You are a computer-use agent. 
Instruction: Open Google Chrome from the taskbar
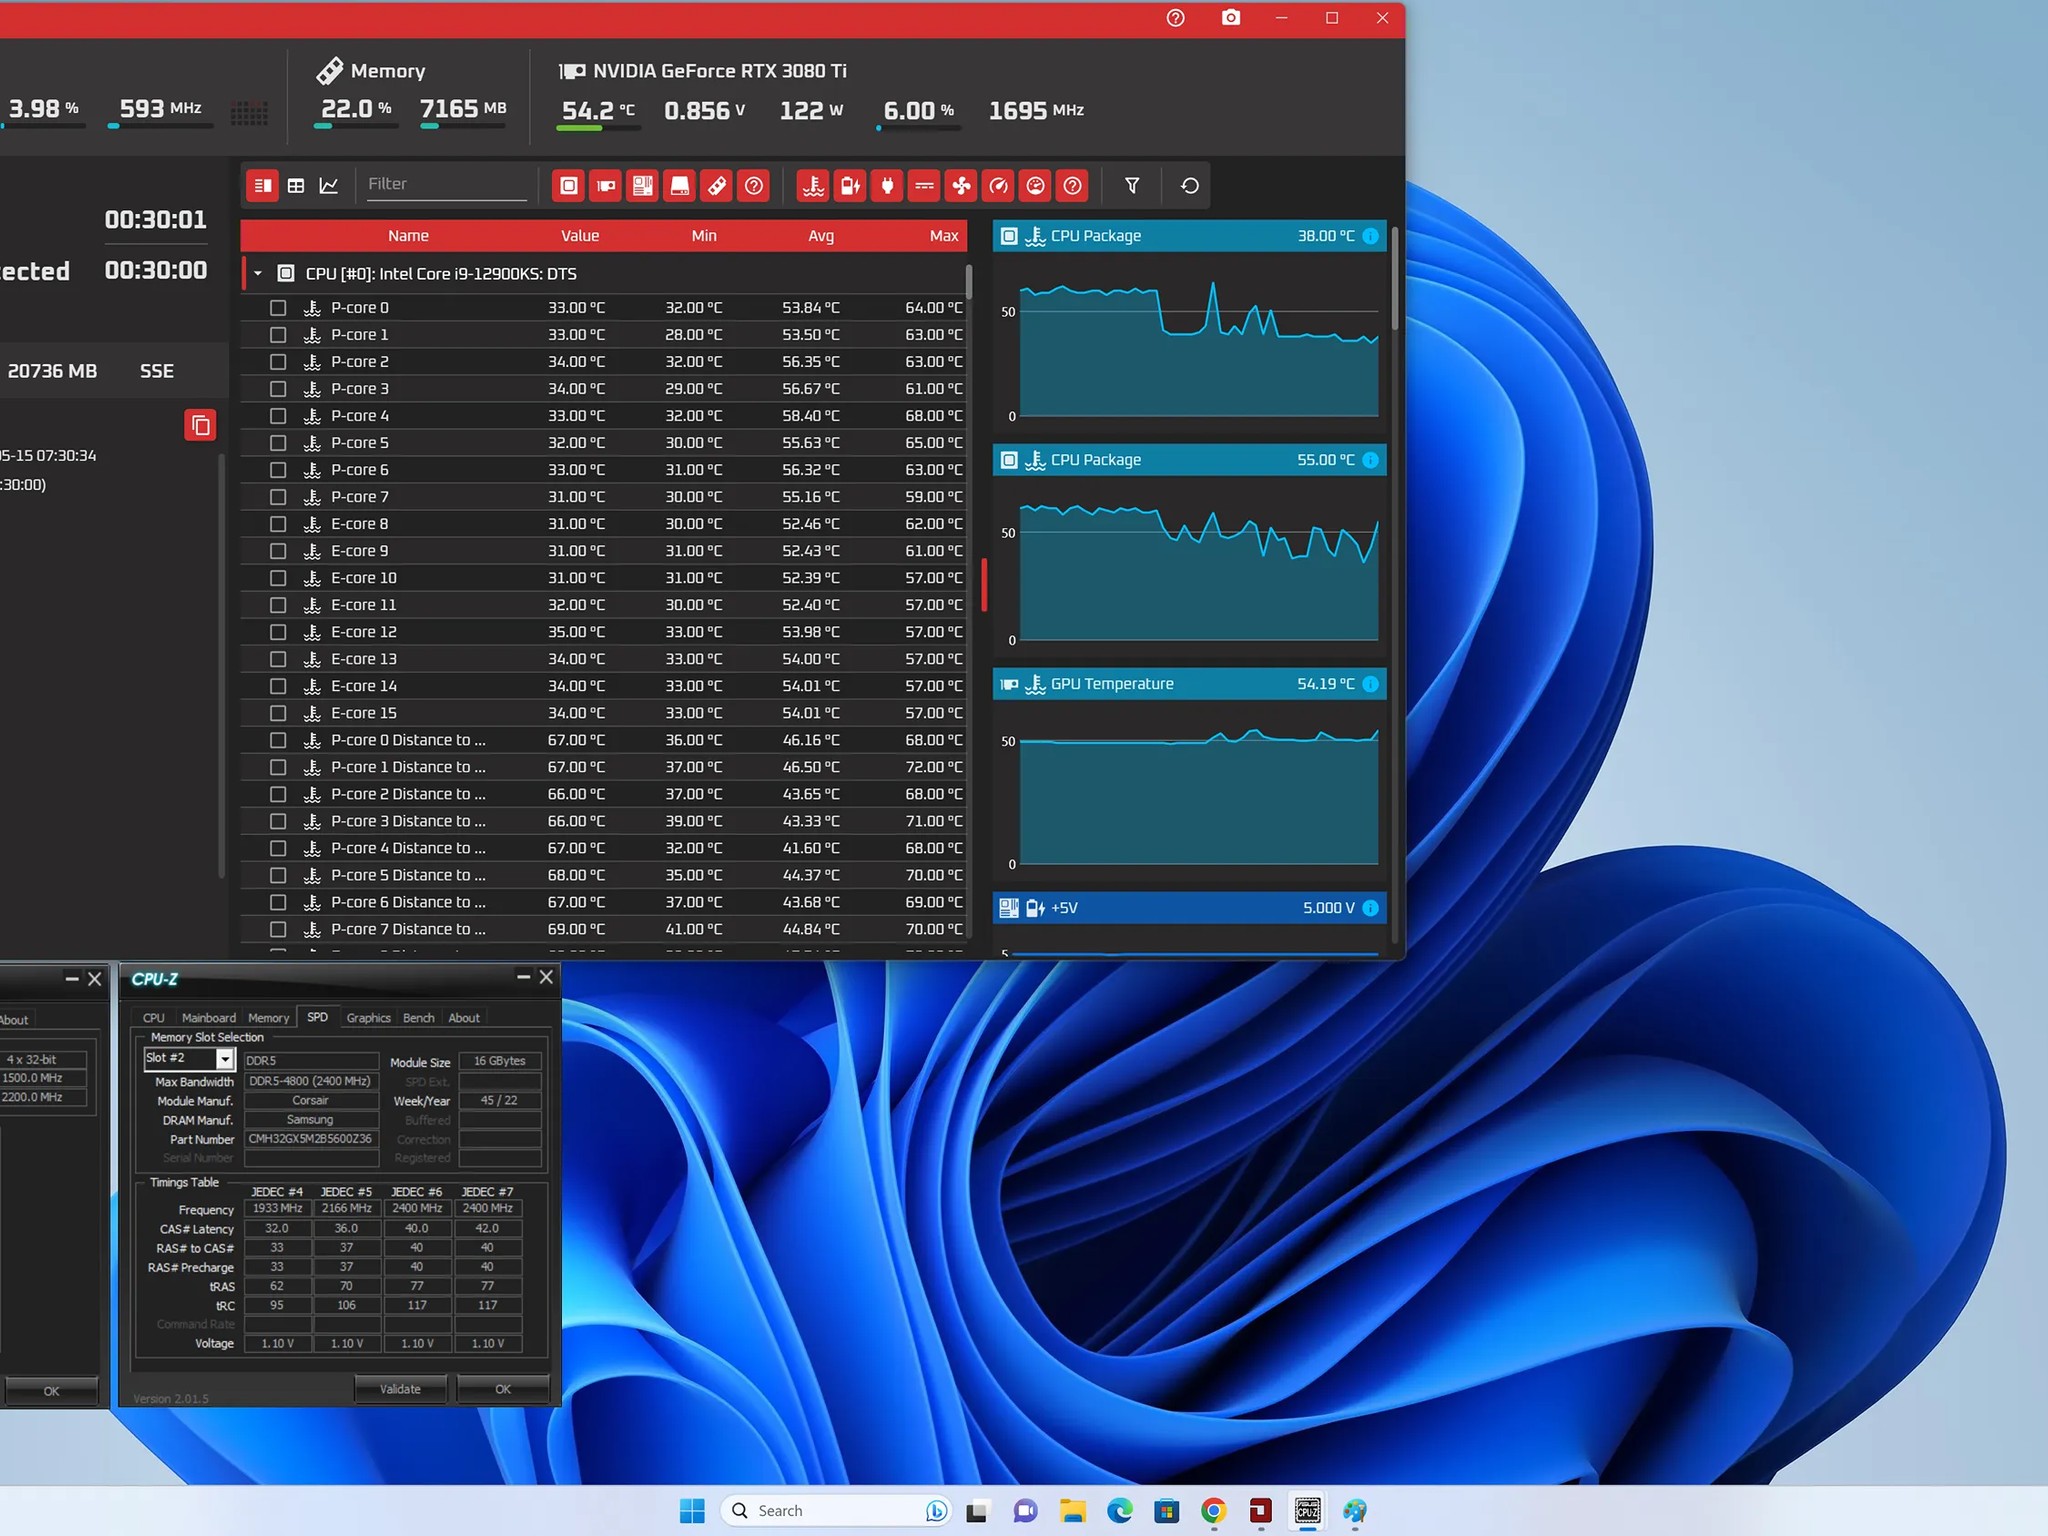click(x=1214, y=1511)
